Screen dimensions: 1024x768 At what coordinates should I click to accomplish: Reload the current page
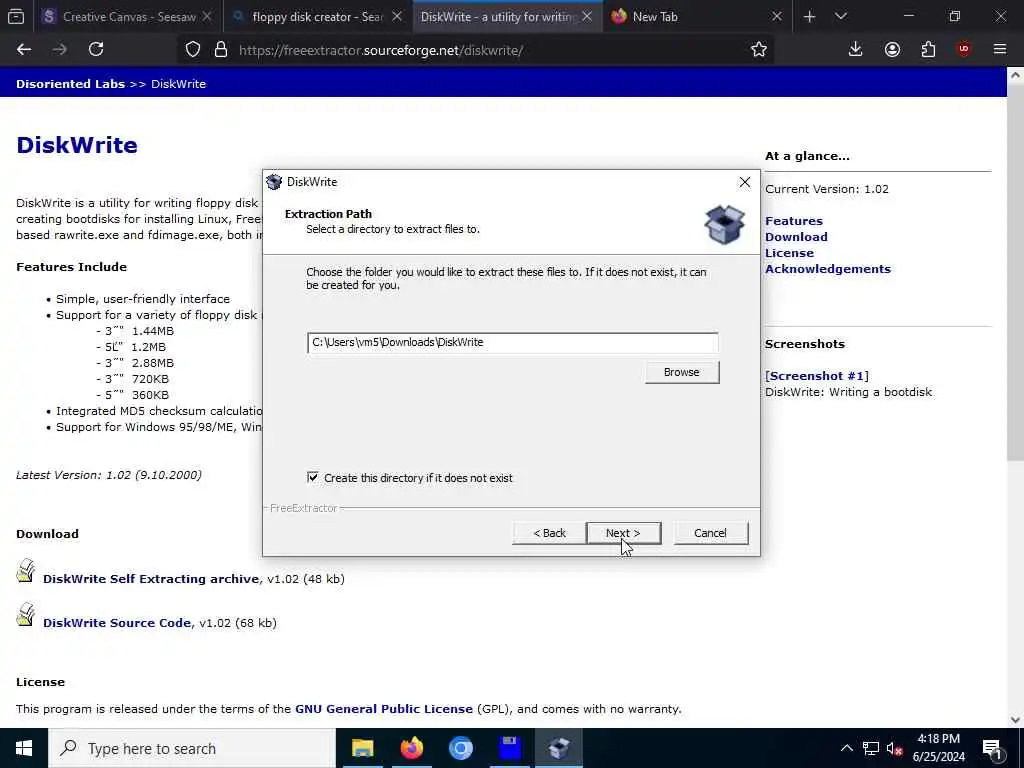[x=96, y=50]
